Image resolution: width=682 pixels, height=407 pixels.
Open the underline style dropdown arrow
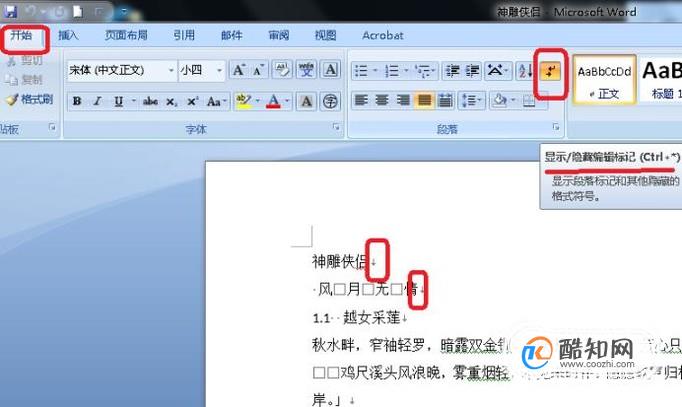point(134,101)
